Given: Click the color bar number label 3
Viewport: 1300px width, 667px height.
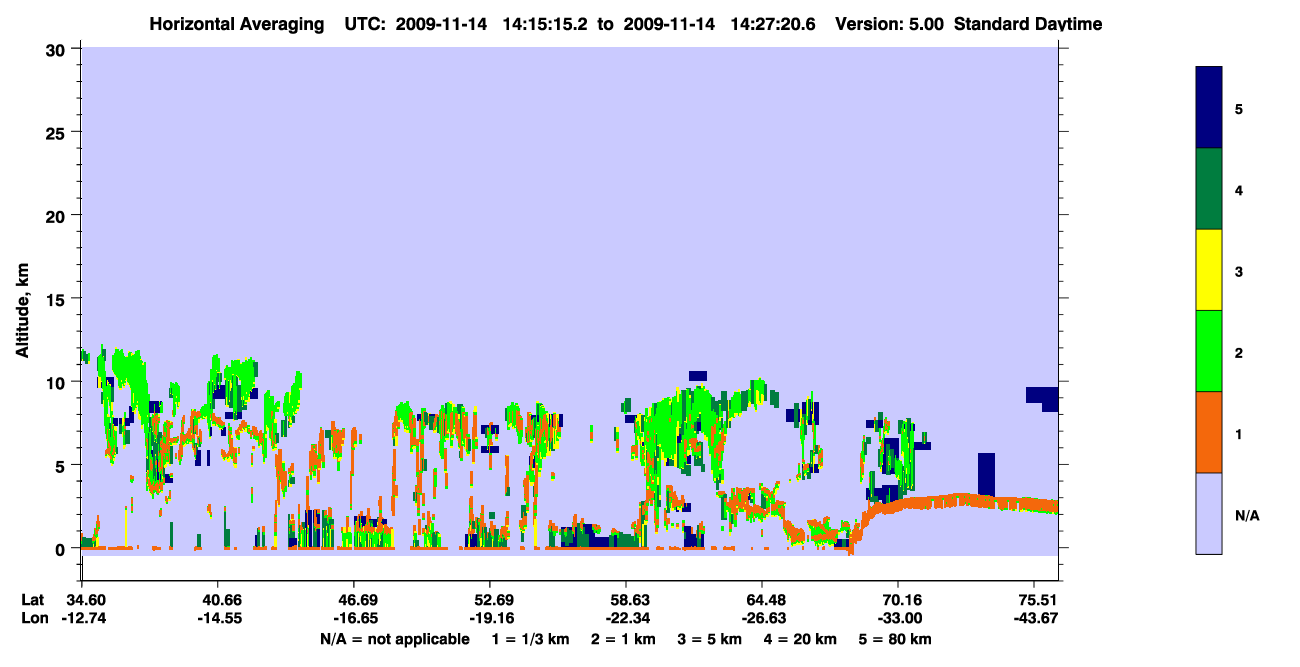Looking at the screenshot, I should point(1239,271).
